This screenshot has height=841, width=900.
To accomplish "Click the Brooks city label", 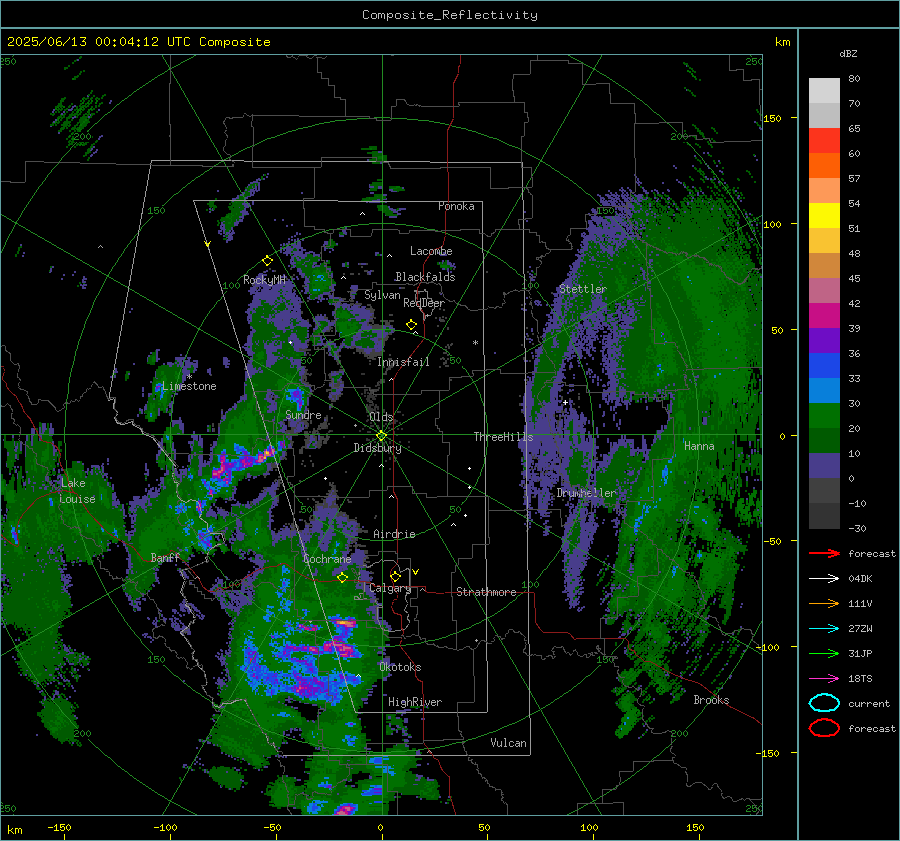I will (x=711, y=700).
